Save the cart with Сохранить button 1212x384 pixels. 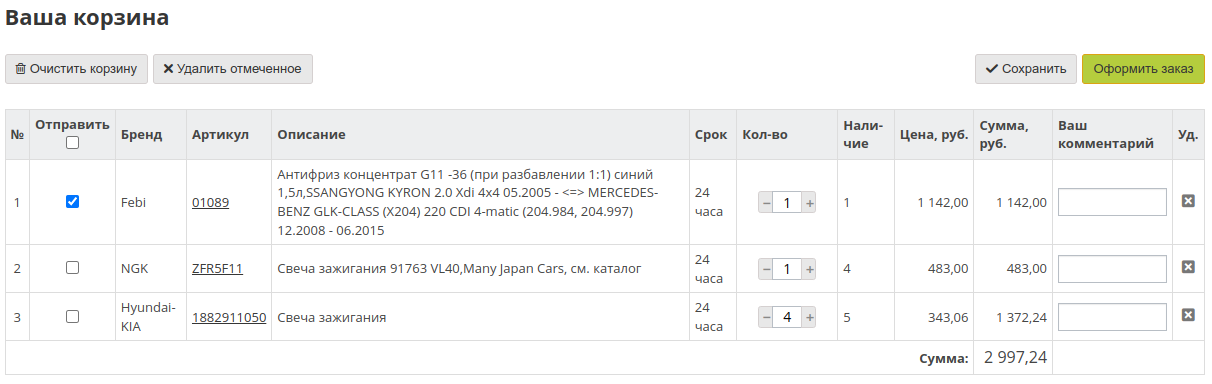point(1026,69)
